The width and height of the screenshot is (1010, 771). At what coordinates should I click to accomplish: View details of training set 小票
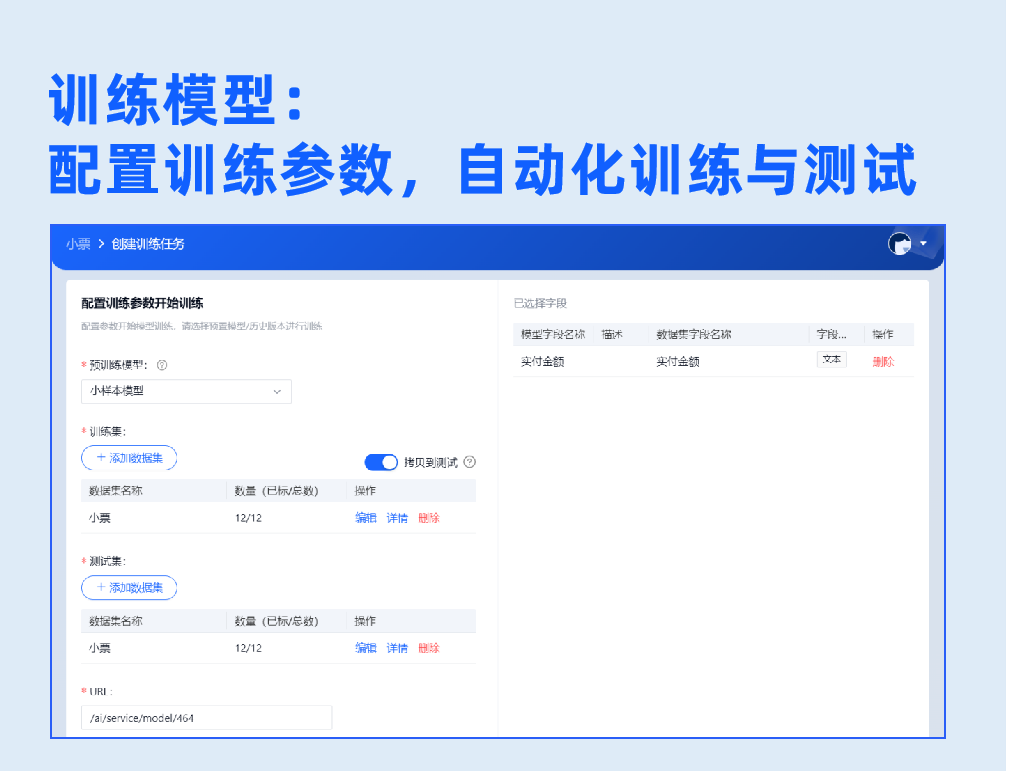pyautogui.click(x=397, y=518)
